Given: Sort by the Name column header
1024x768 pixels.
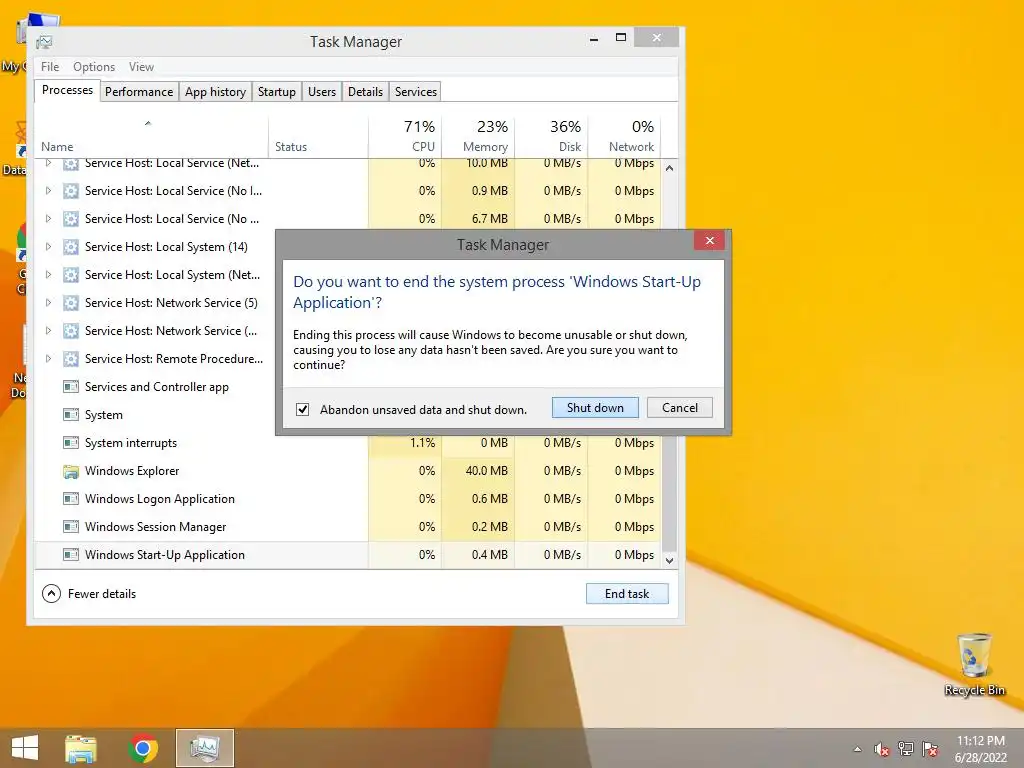Looking at the screenshot, I should [x=152, y=137].
